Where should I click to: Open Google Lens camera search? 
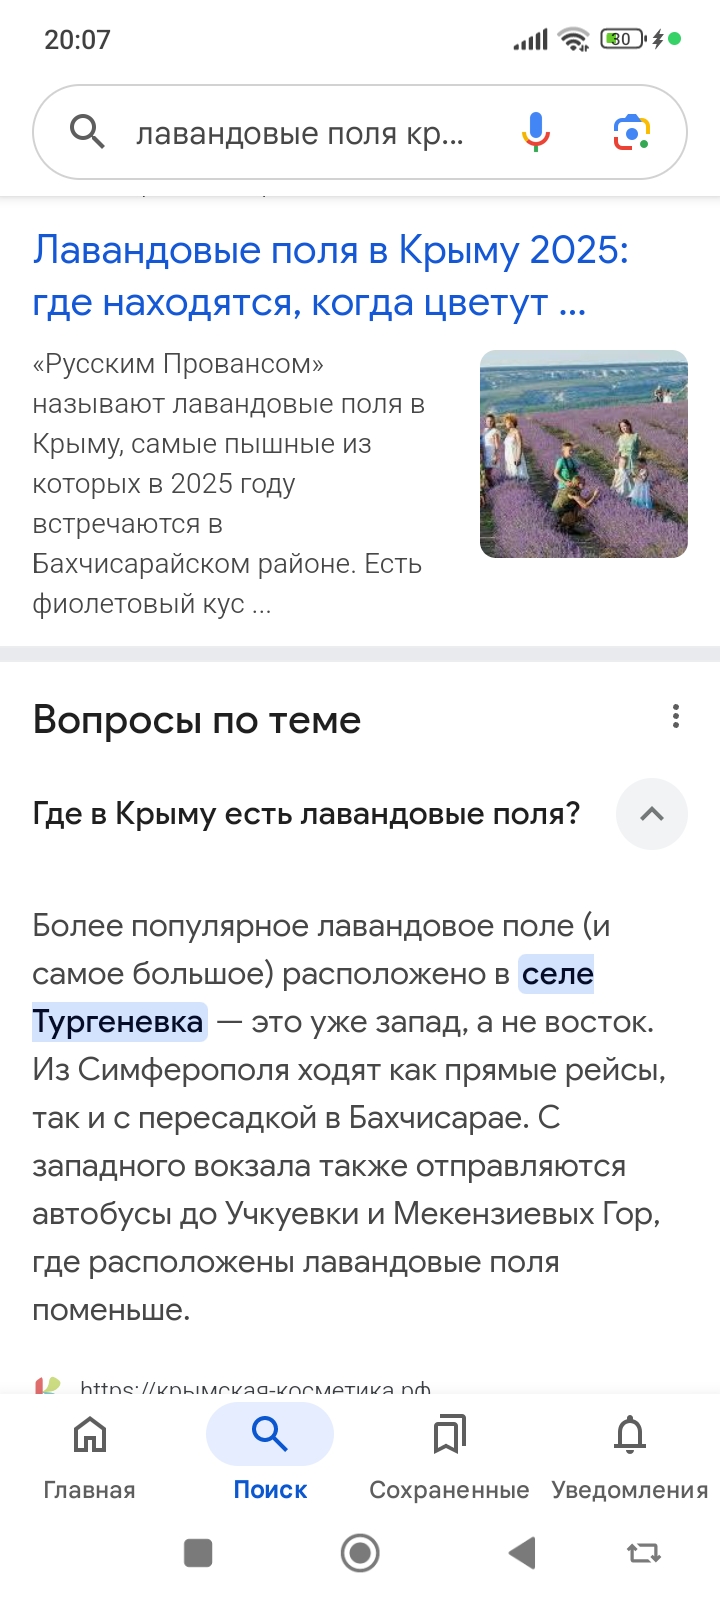(x=631, y=132)
